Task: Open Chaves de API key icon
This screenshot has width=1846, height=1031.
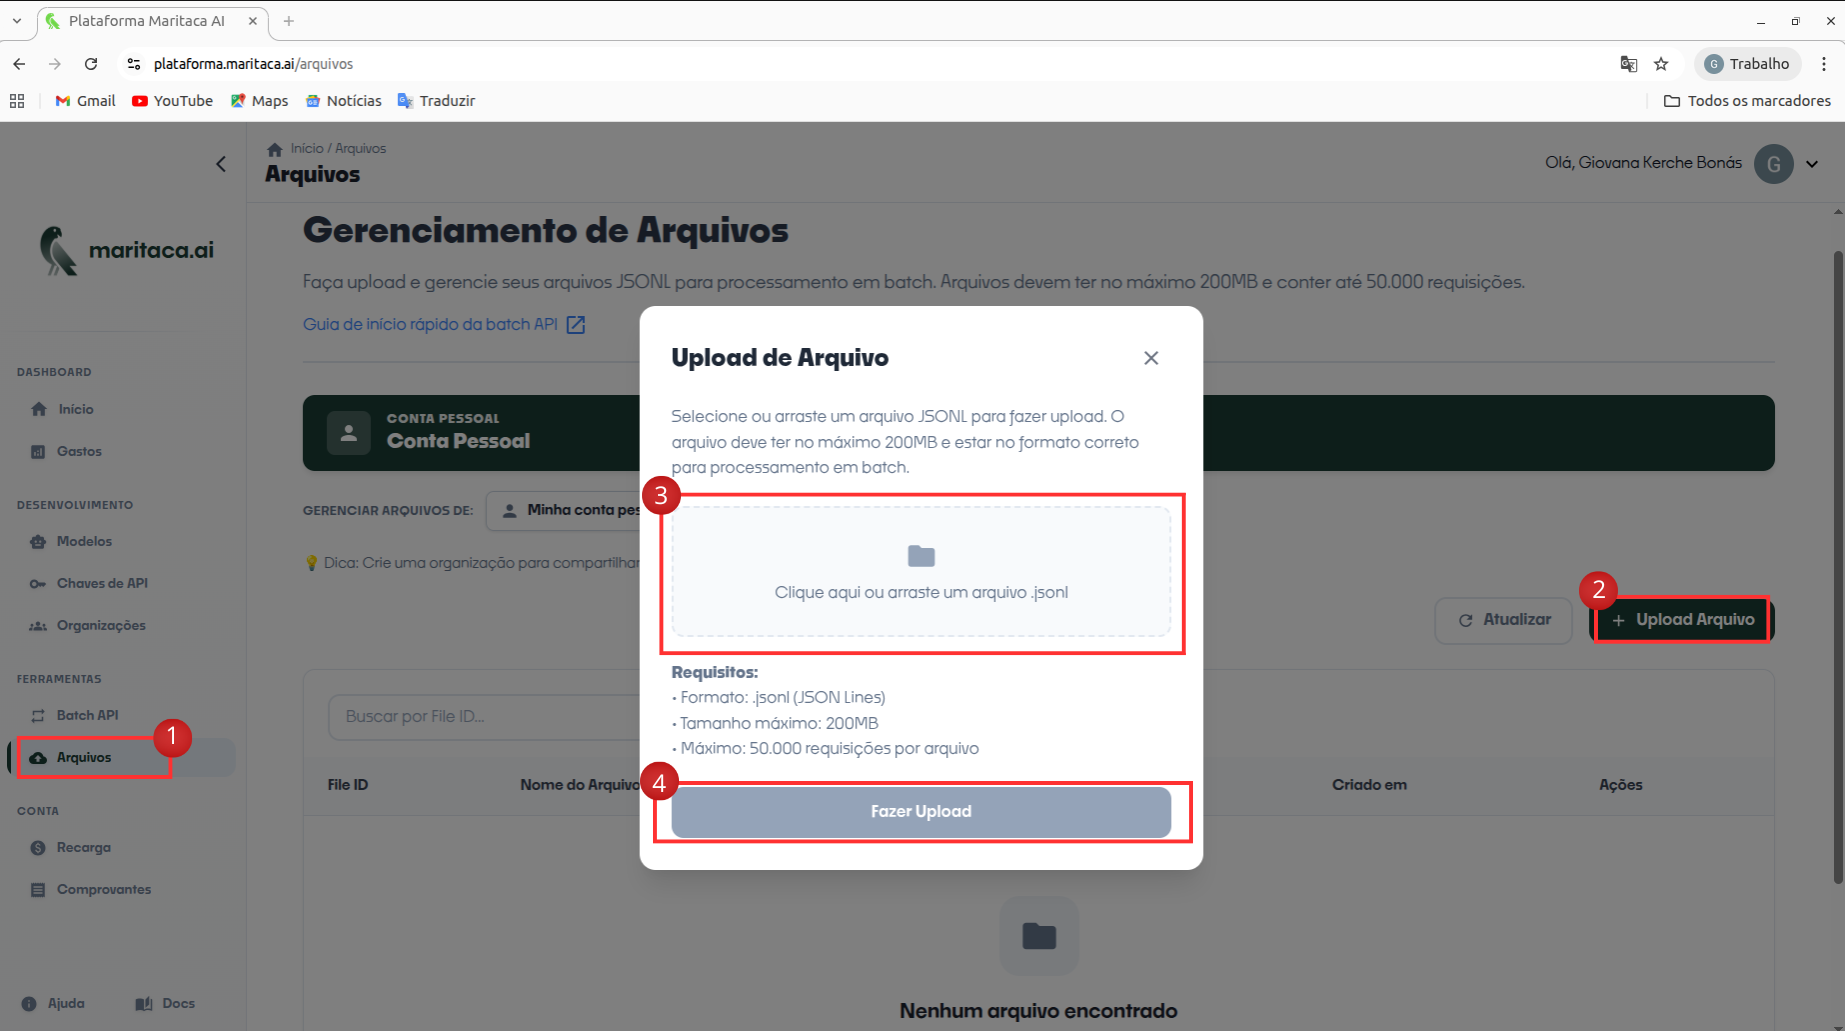Action: point(38,584)
